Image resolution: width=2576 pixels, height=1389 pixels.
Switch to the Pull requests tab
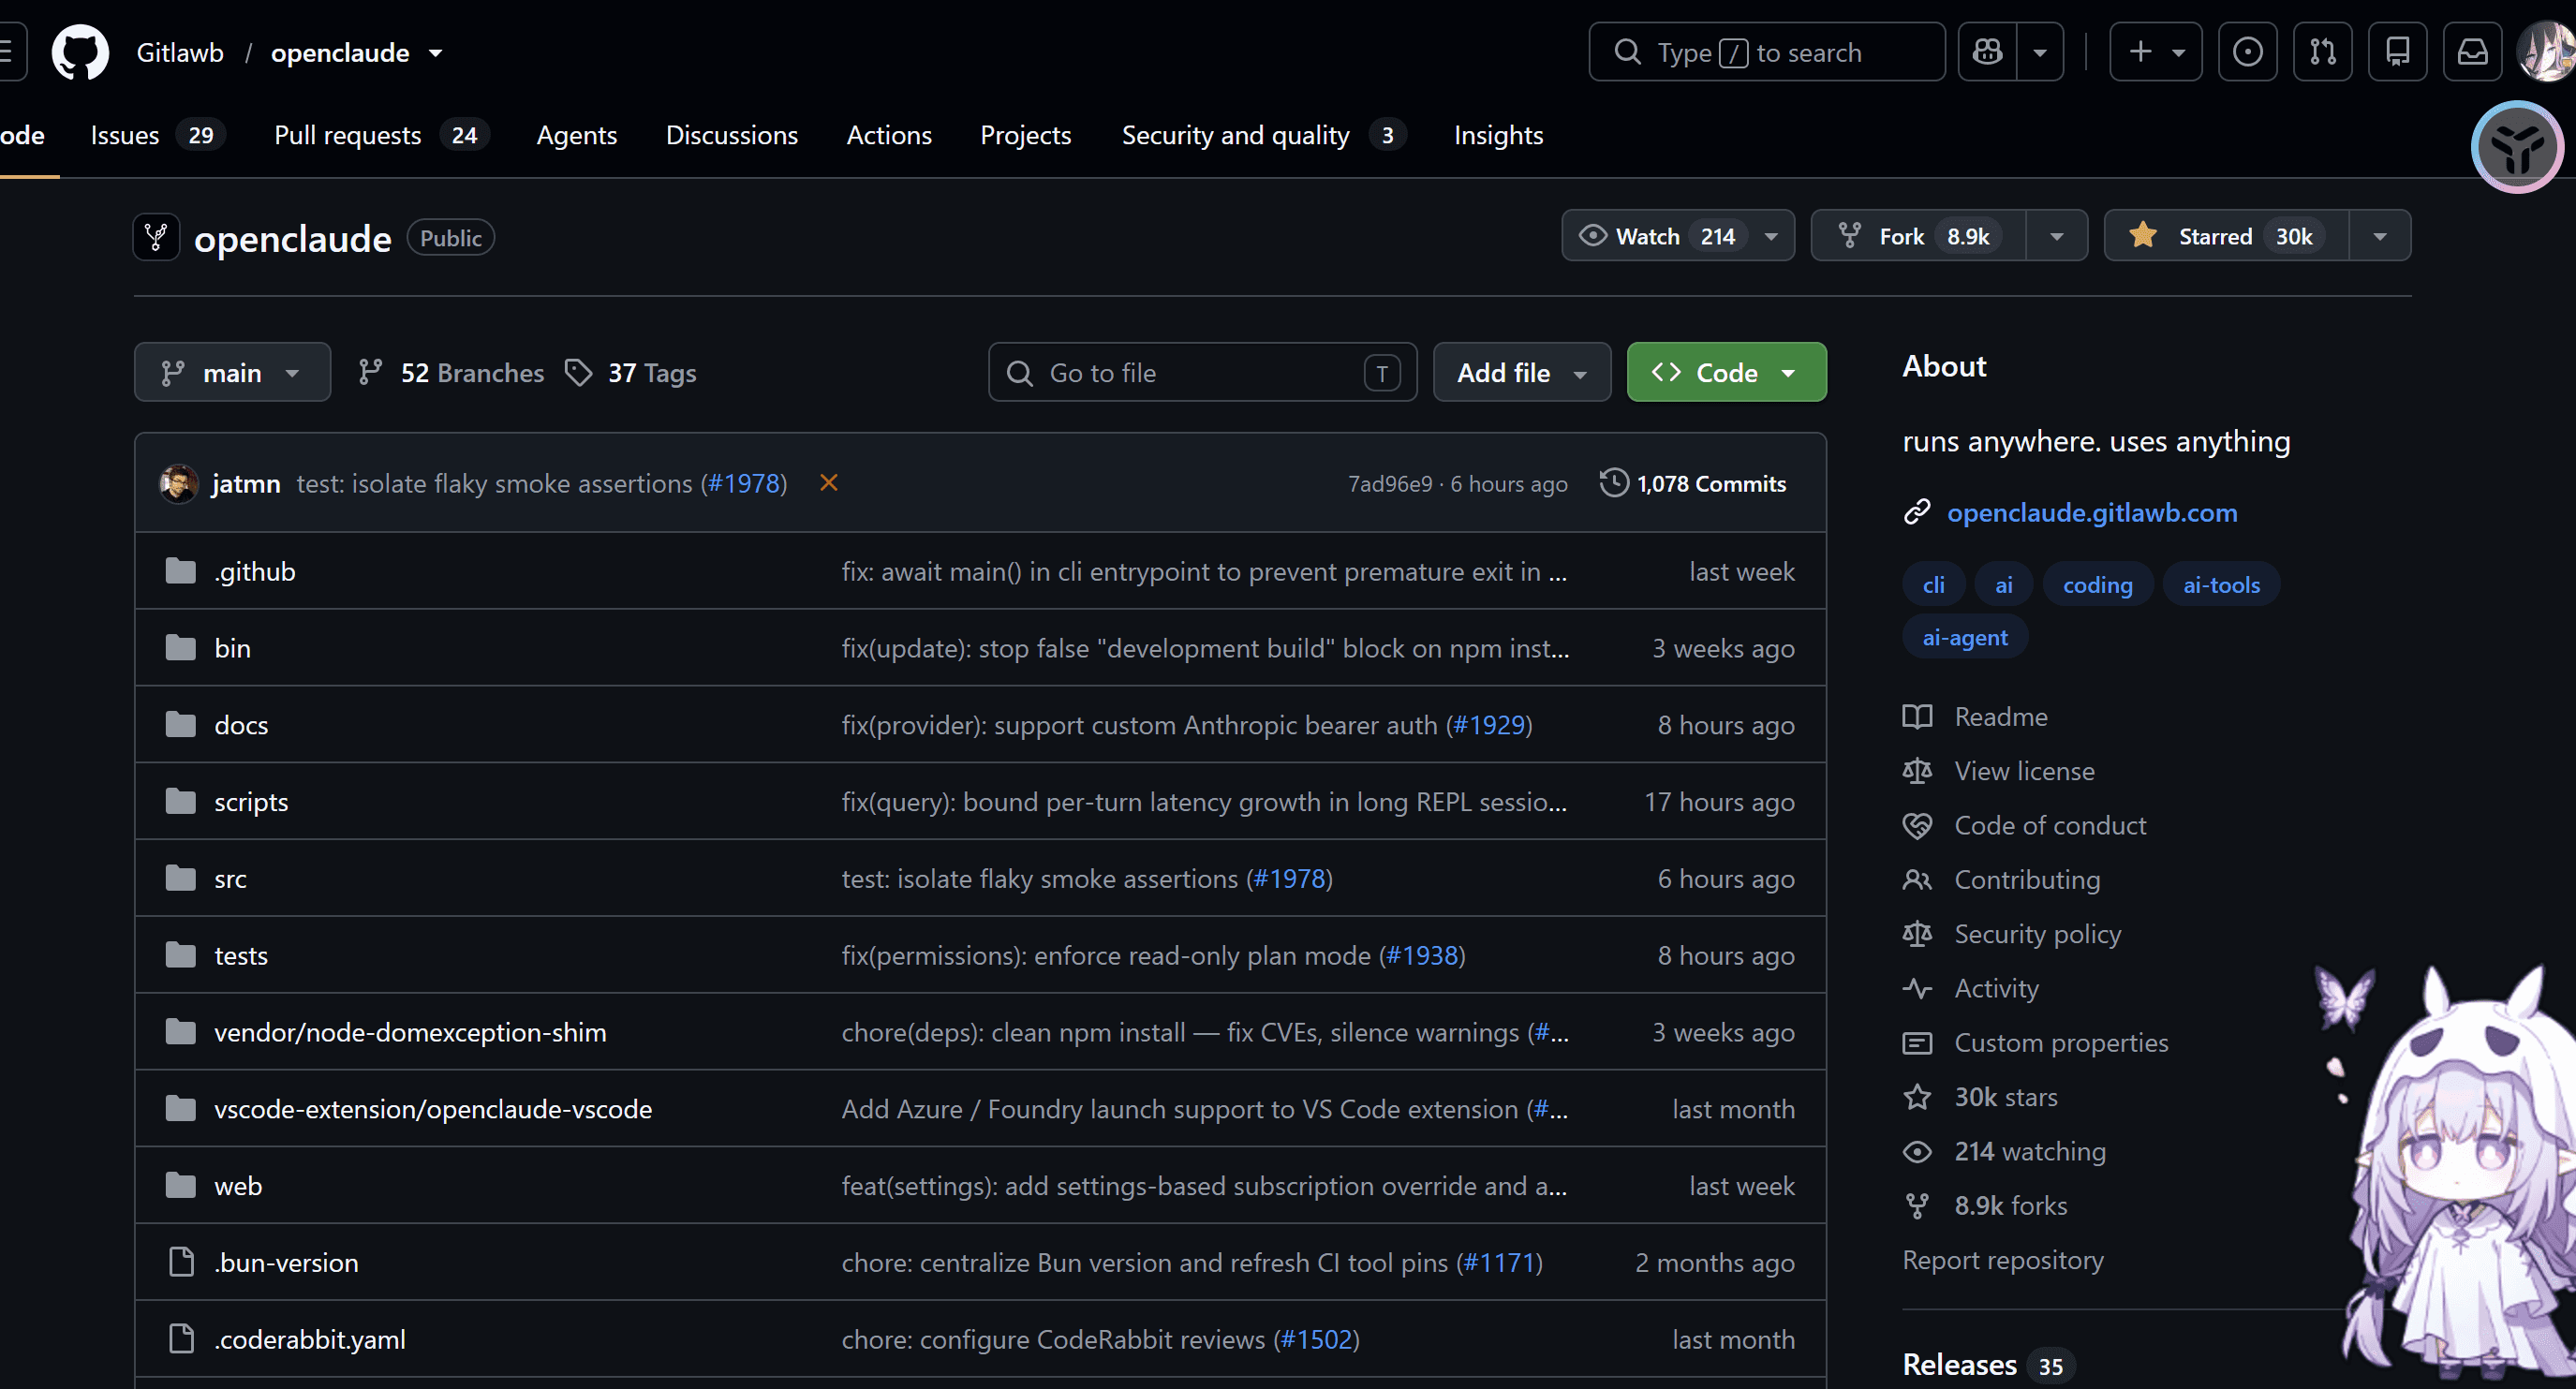[x=381, y=135]
